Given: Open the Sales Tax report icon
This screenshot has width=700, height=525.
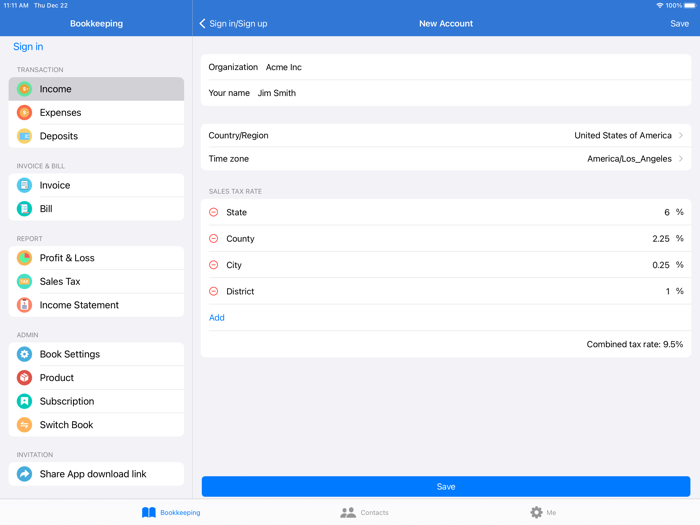Looking at the screenshot, I should click(x=25, y=281).
